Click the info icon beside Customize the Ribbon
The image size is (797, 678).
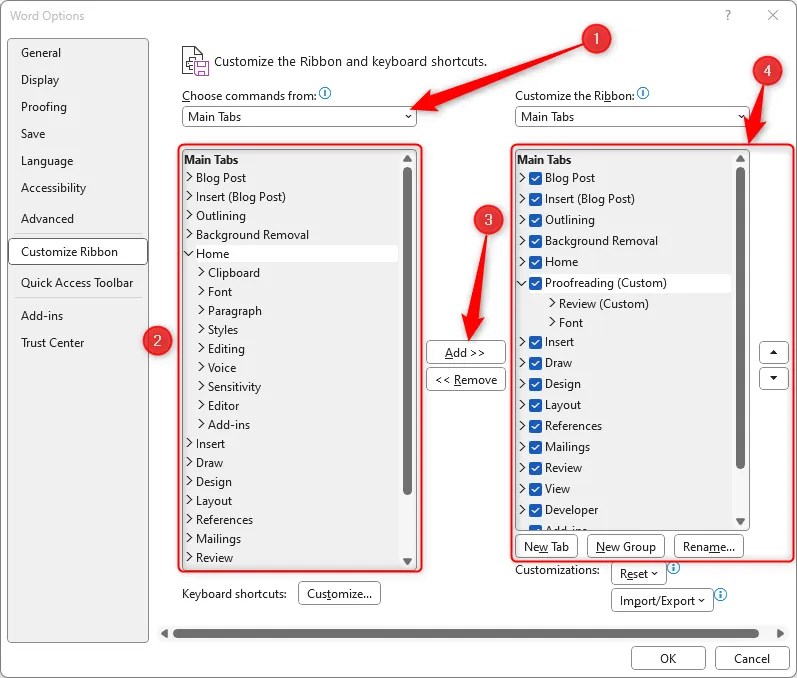(643, 94)
